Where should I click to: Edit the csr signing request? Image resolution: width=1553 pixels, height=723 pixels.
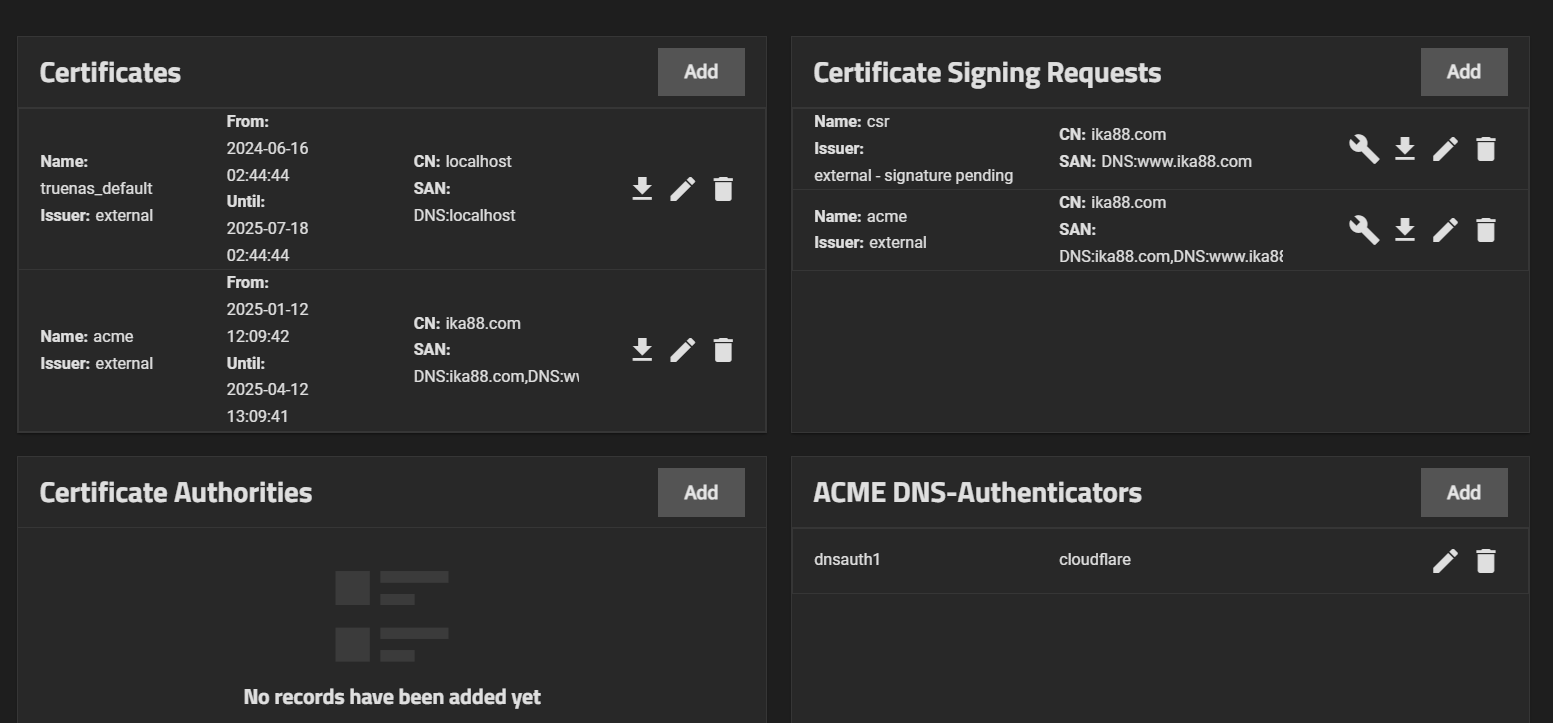[1445, 149]
